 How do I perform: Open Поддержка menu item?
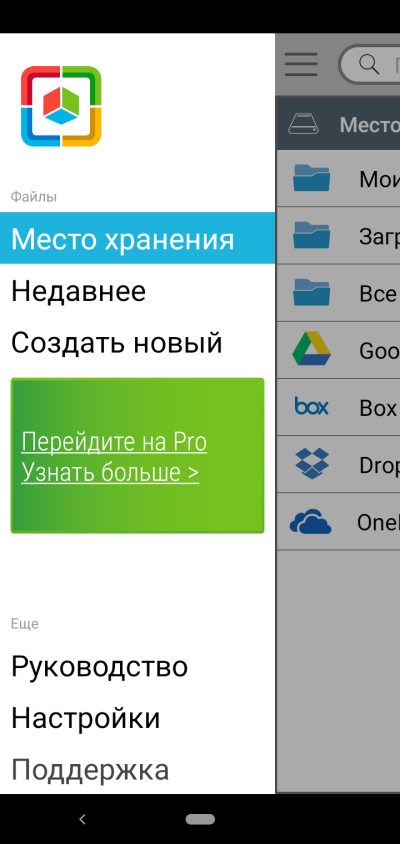pos(90,770)
